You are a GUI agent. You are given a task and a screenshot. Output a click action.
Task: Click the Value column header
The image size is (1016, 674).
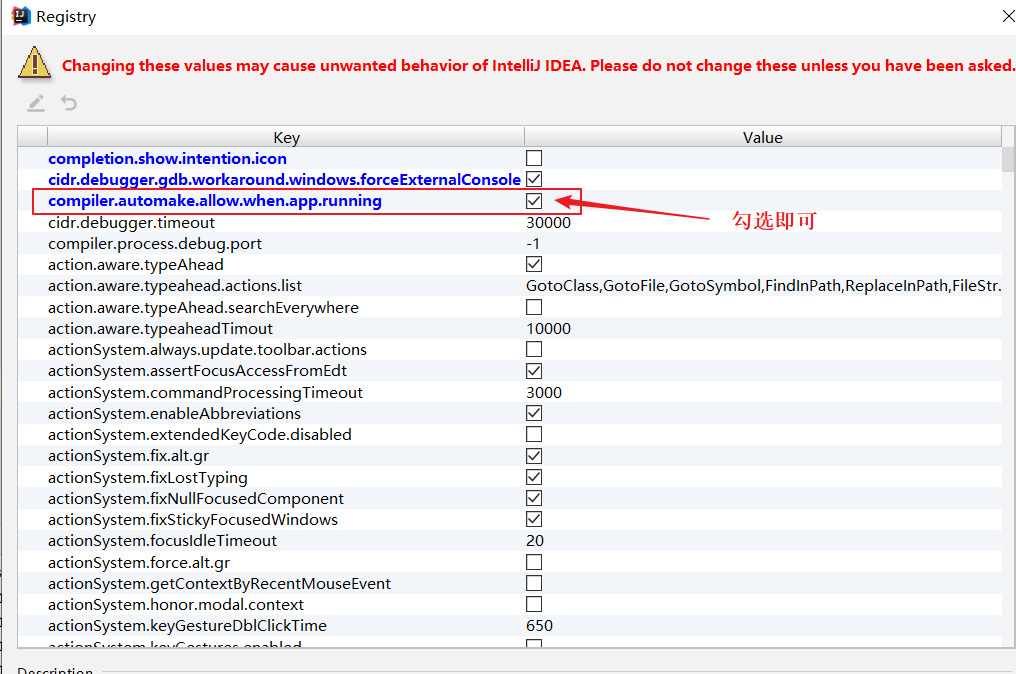(x=763, y=137)
